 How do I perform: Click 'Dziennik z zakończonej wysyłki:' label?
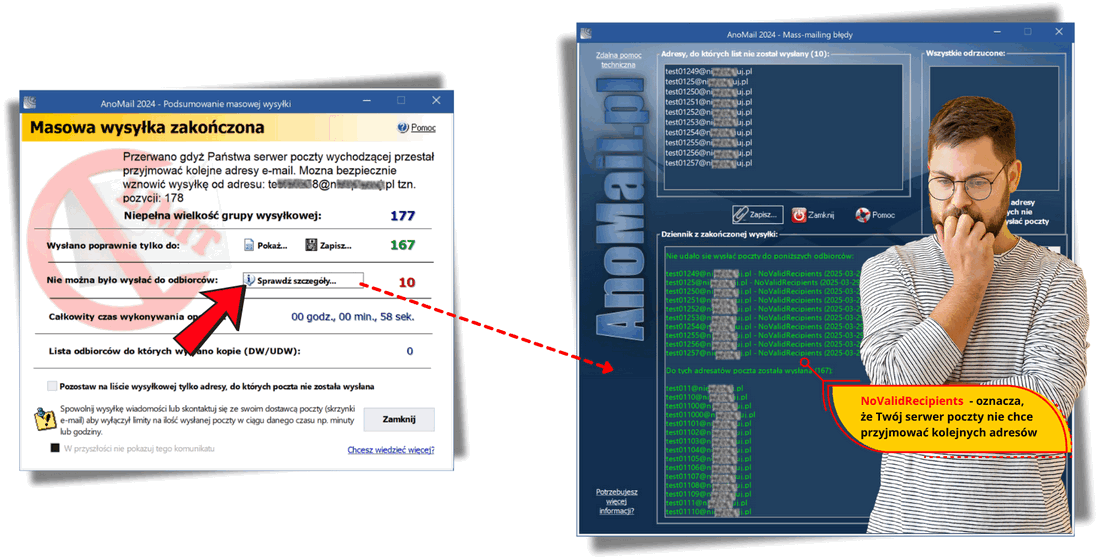pyautogui.click(x=719, y=234)
